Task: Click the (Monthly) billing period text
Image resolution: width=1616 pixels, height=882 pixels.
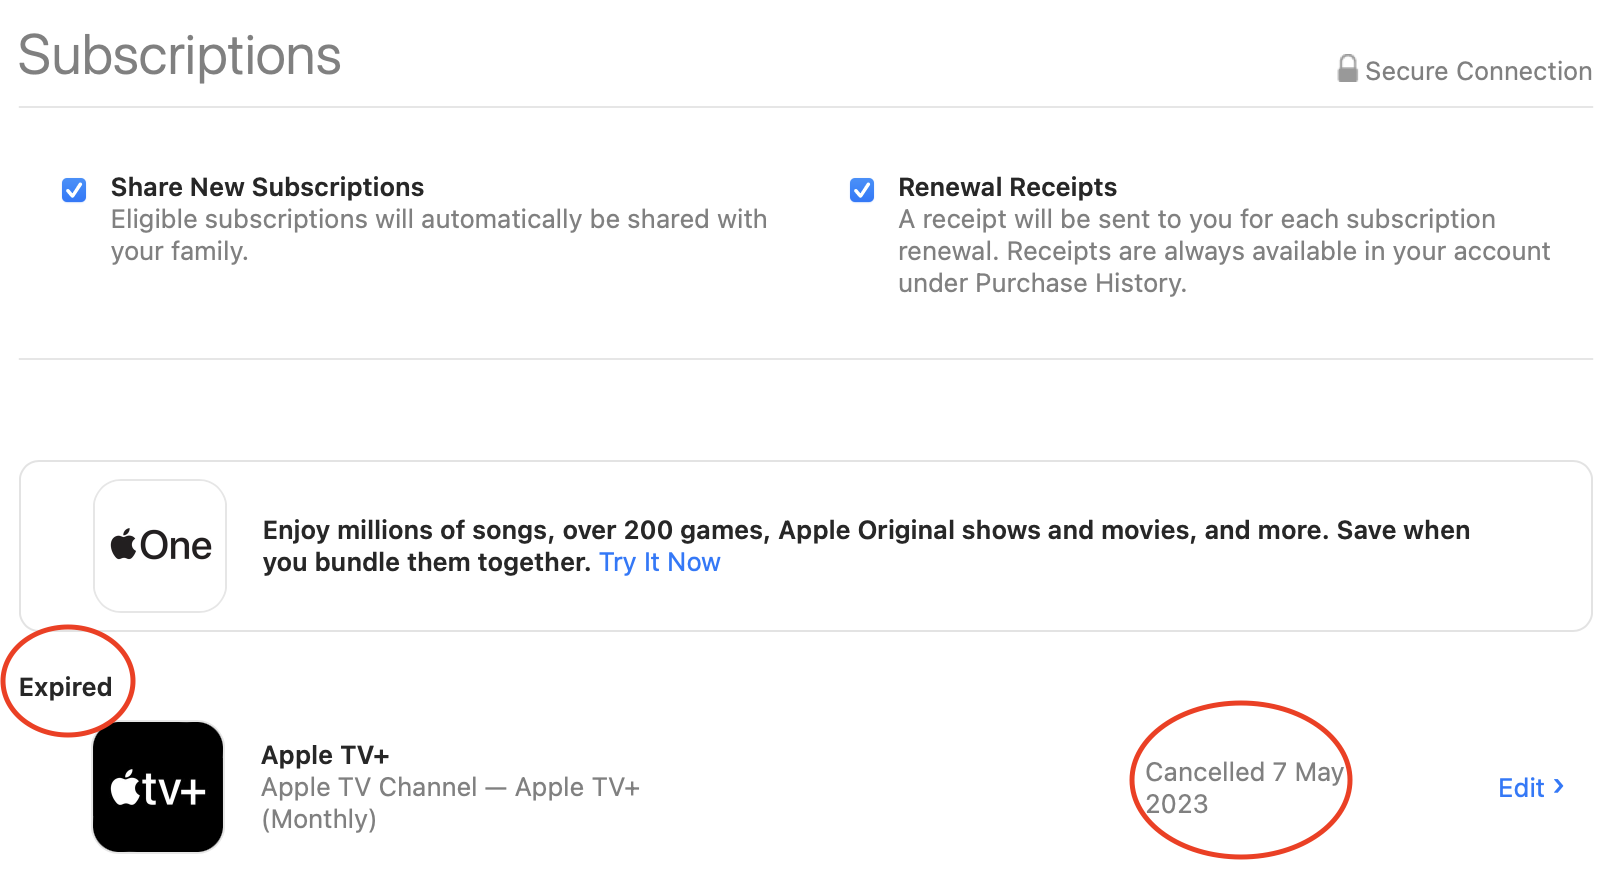Action: 319,819
